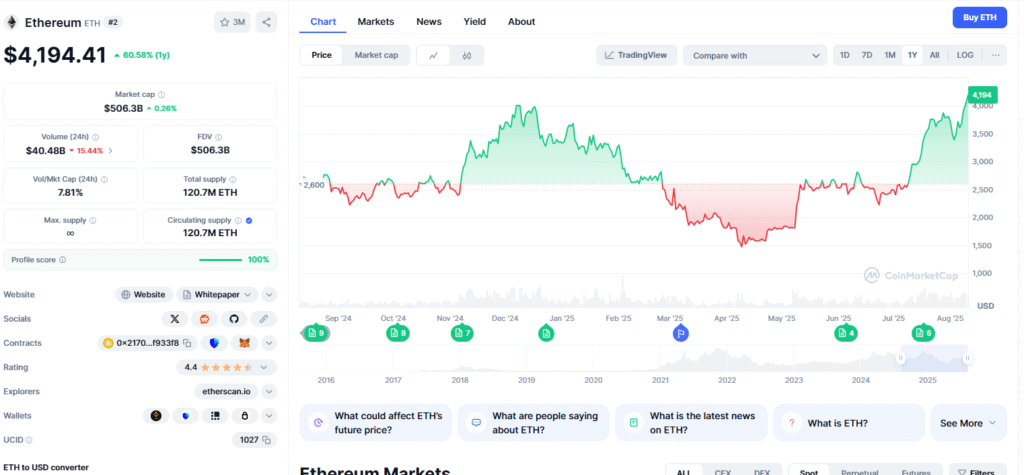Switch to the News tab
Image resolution: width=1024 pixels, height=475 pixels.
(429, 22)
